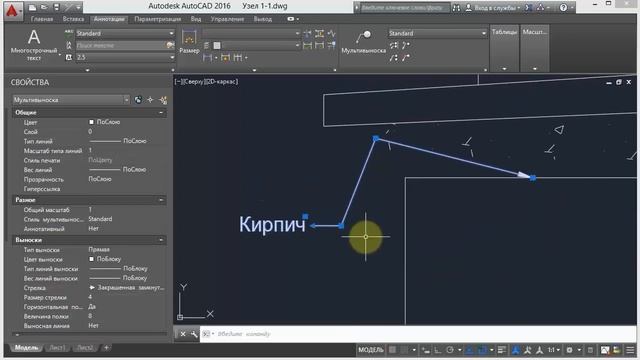Image resolution: width=640 pixels, height=360 pixels.
Task: Click the Цвет выноски ПоБлоку color swatch
Action: pos(91,259)
